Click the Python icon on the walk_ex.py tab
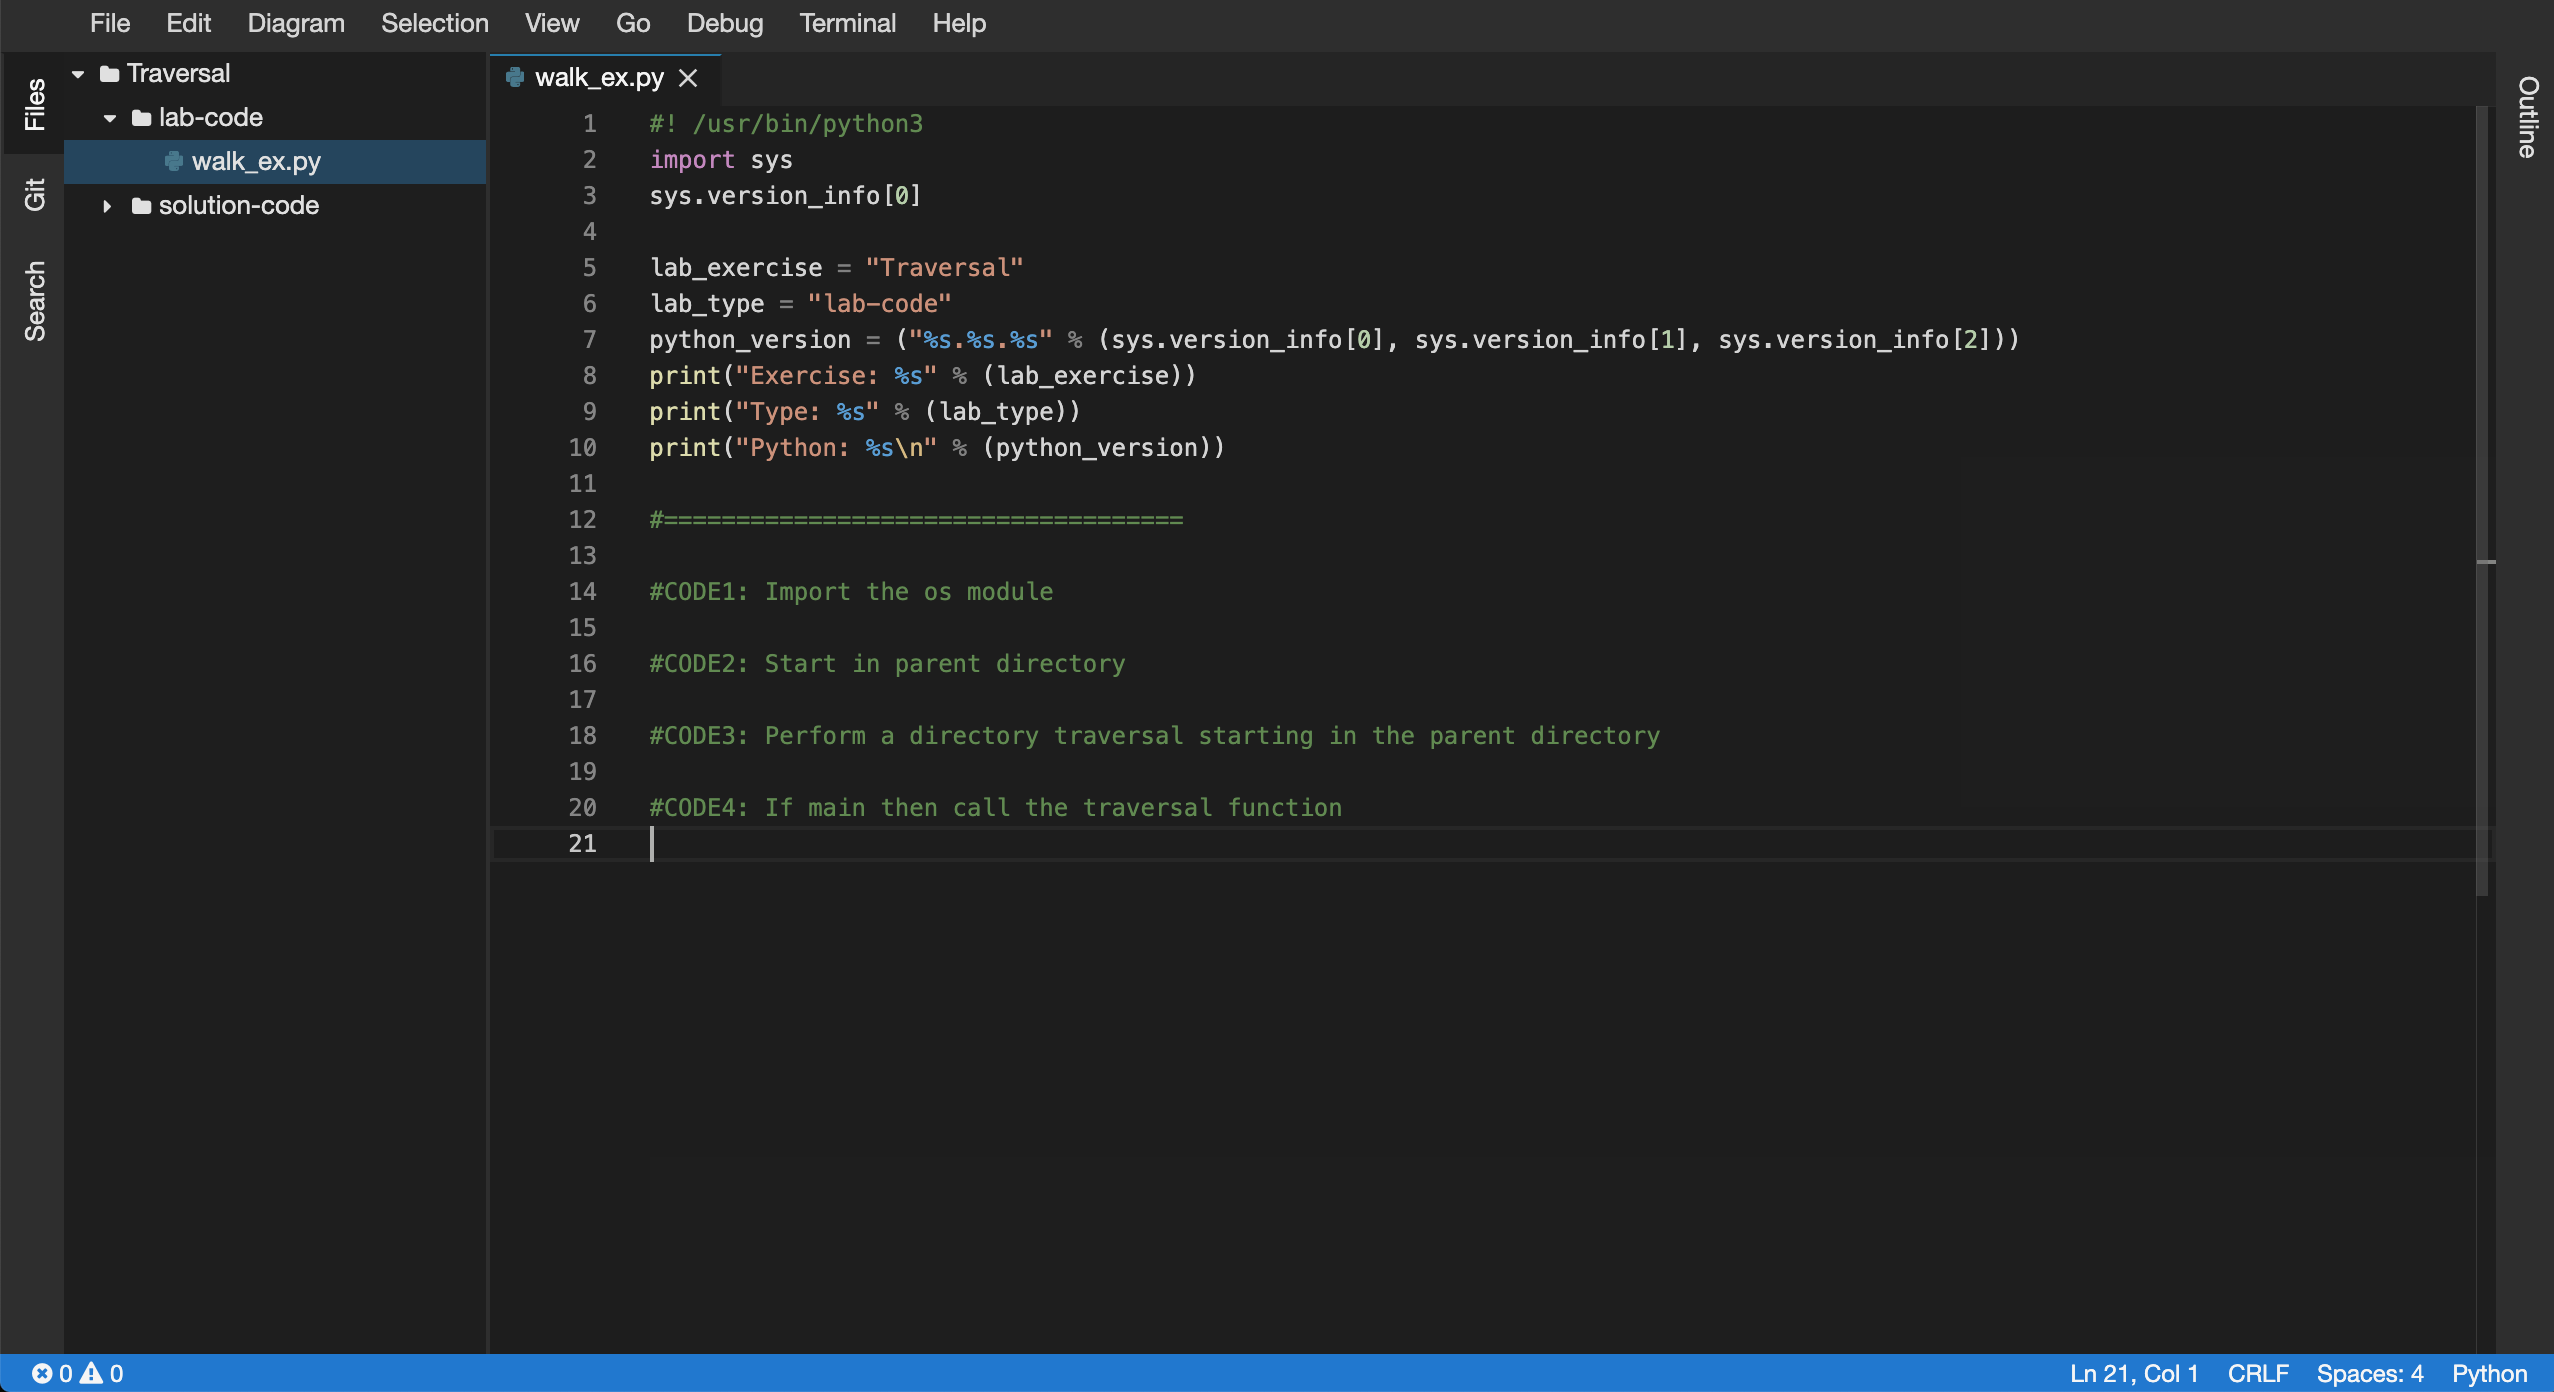 [515, 77]
